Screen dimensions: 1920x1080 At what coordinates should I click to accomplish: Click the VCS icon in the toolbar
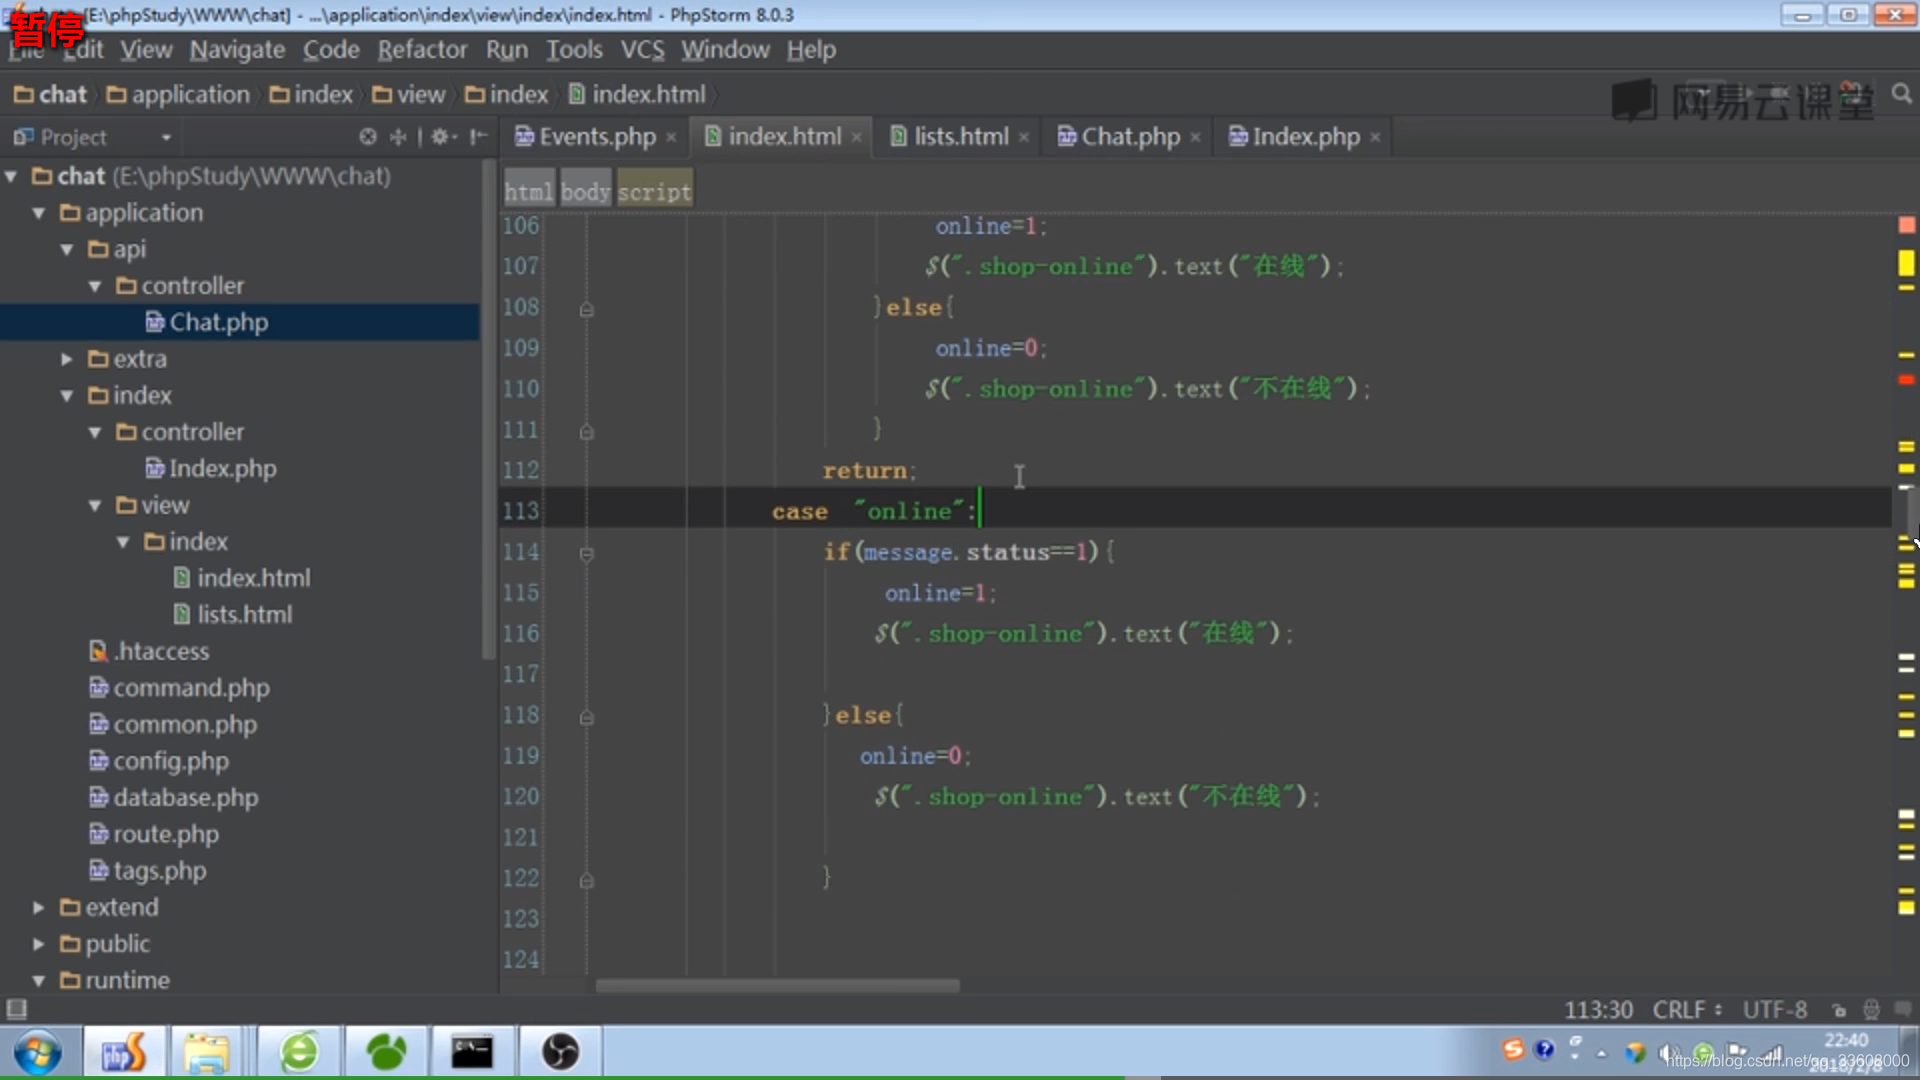pos(642,49)
